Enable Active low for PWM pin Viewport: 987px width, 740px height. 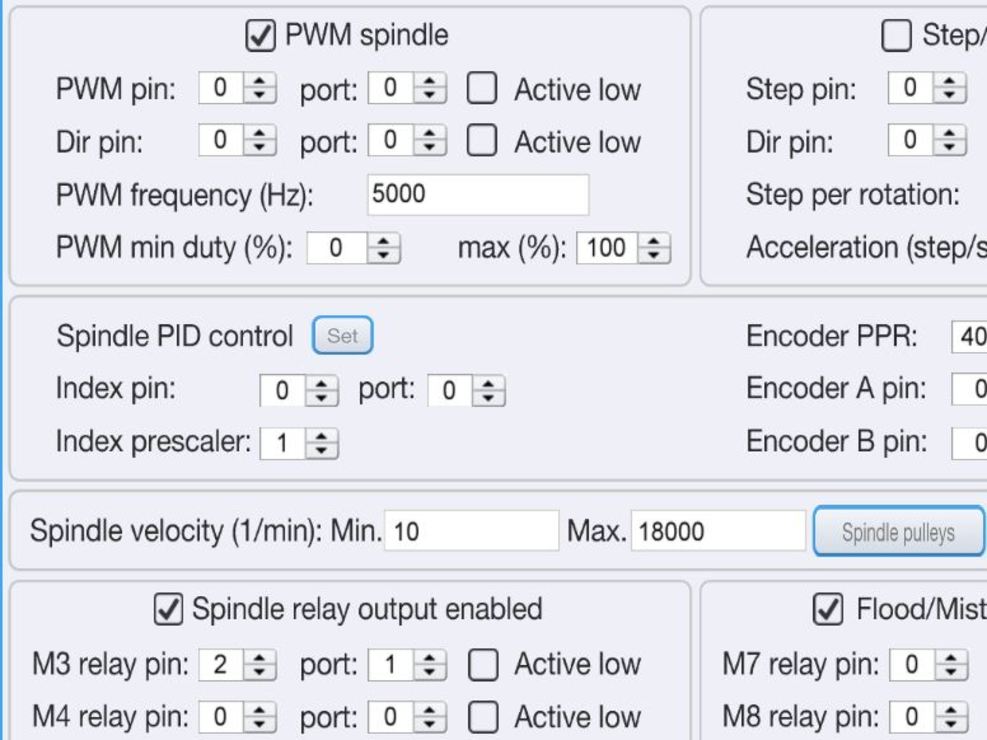tap(482, 90)
